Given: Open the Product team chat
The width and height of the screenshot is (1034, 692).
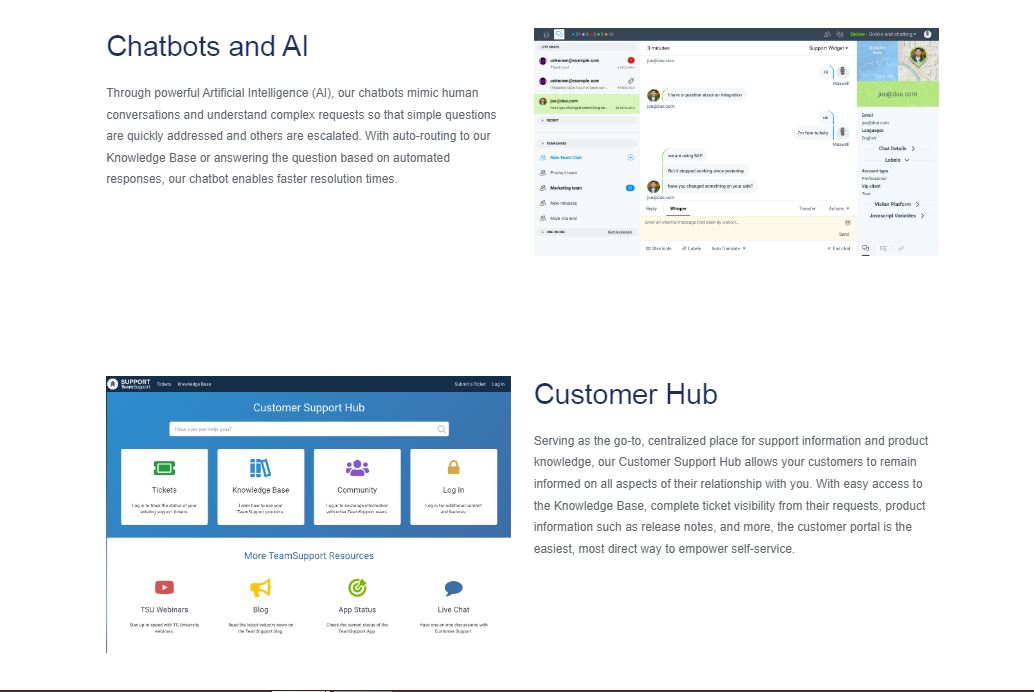Looking at the screenshot, I should (563, 173).
